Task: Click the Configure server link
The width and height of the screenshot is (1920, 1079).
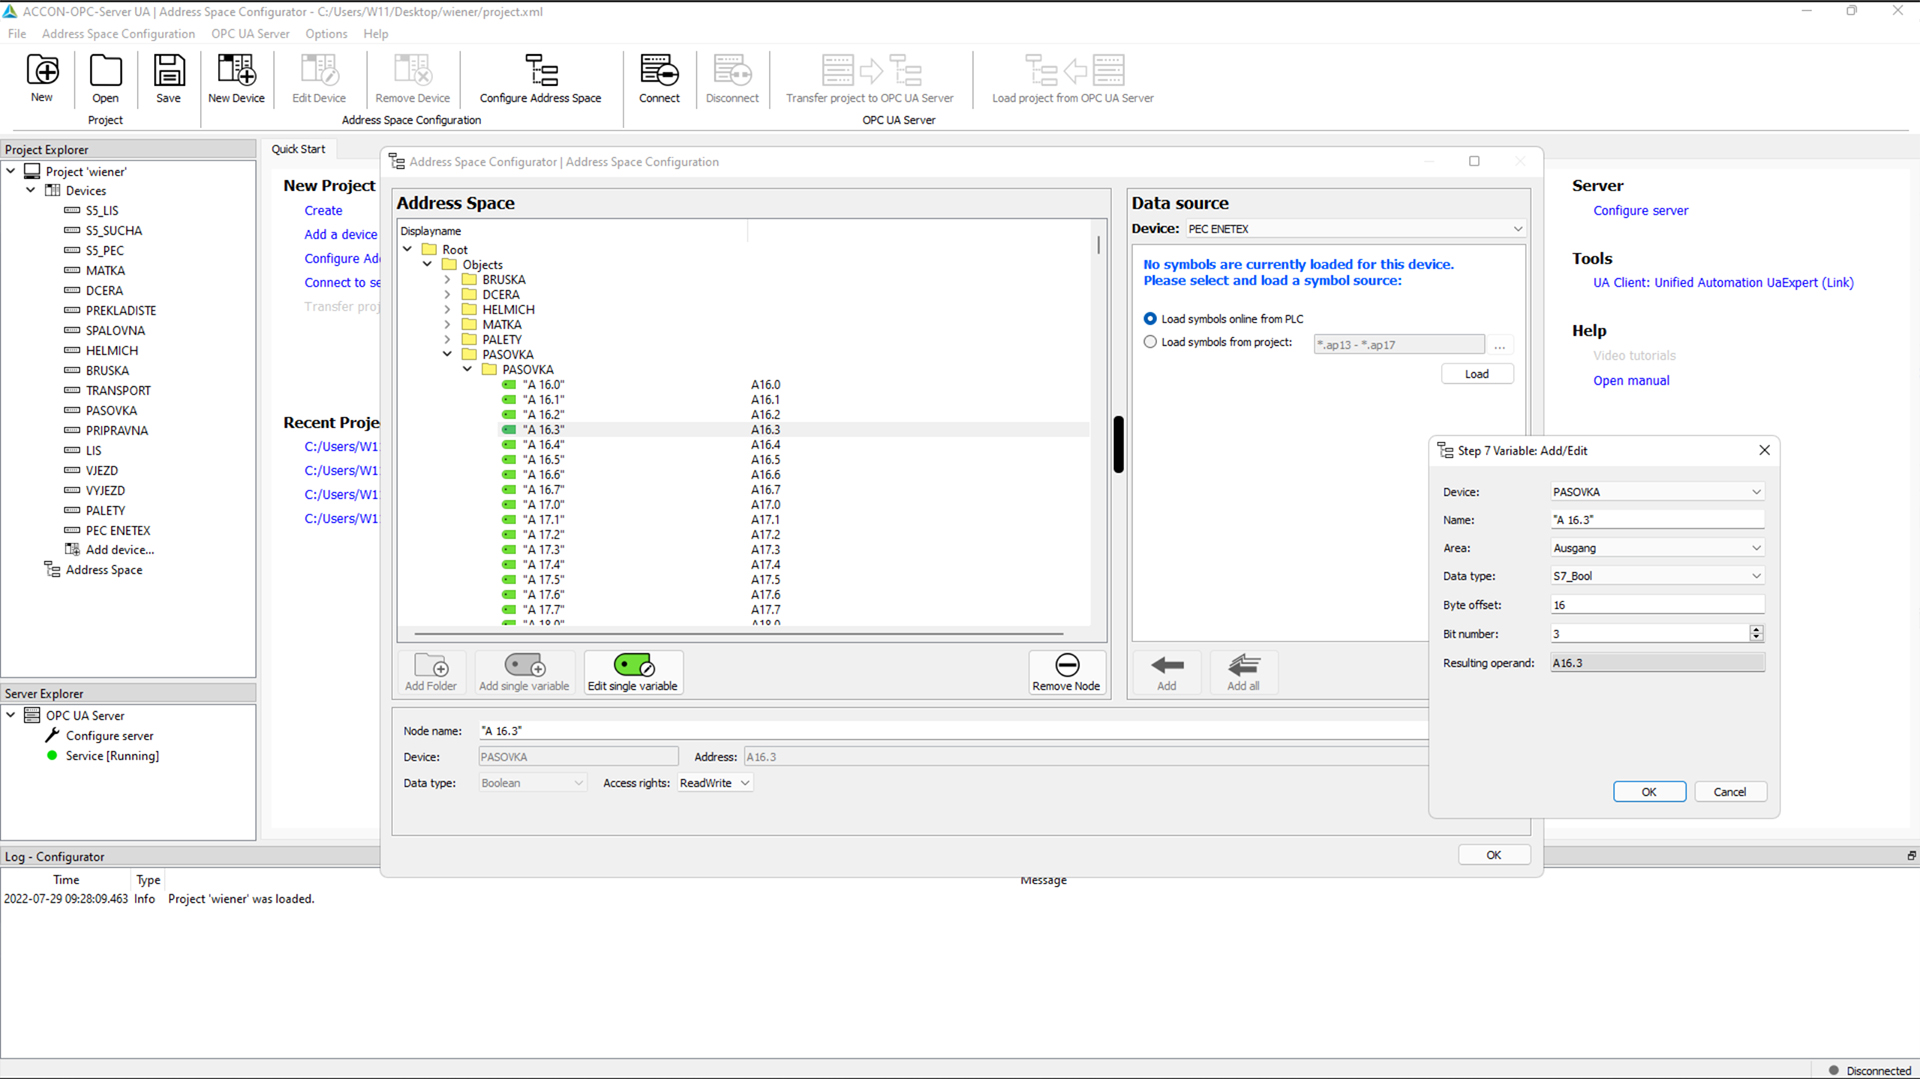Action: coord(1640,211)
